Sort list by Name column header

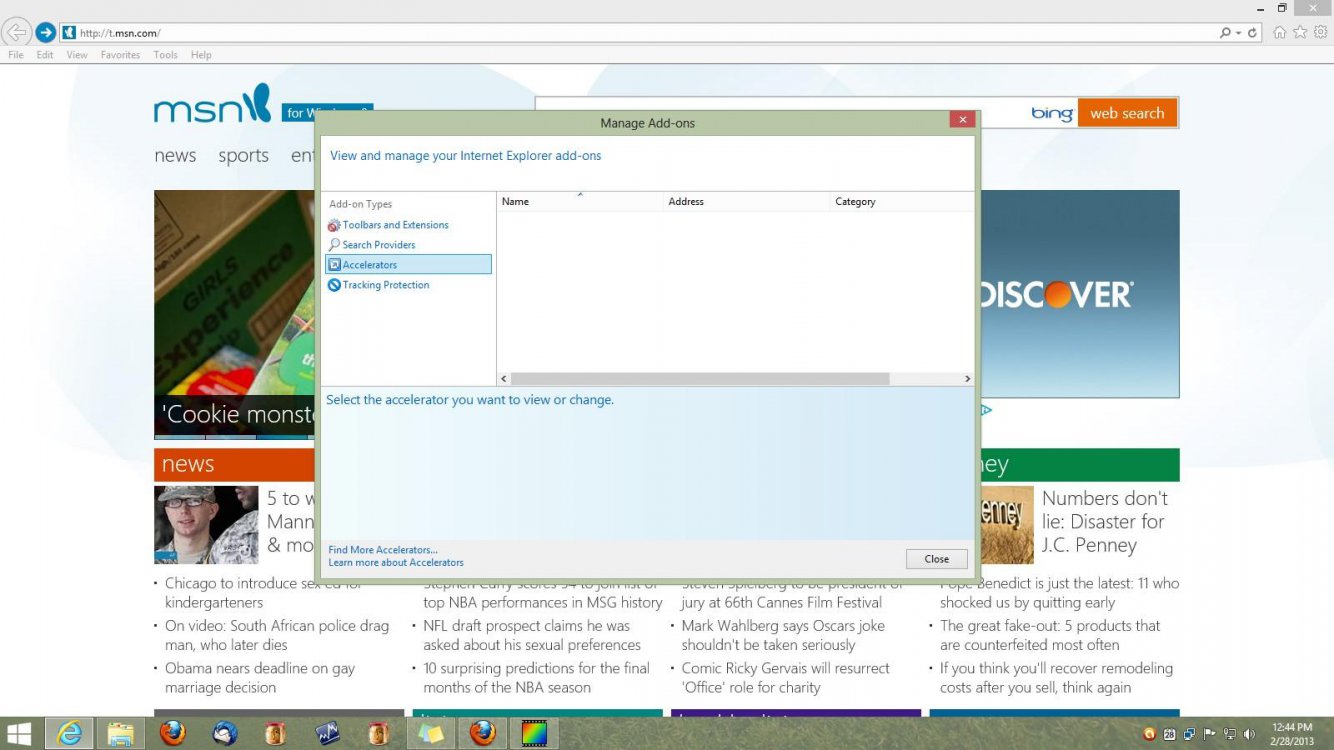pyautogui.click(x=580, y=202)
